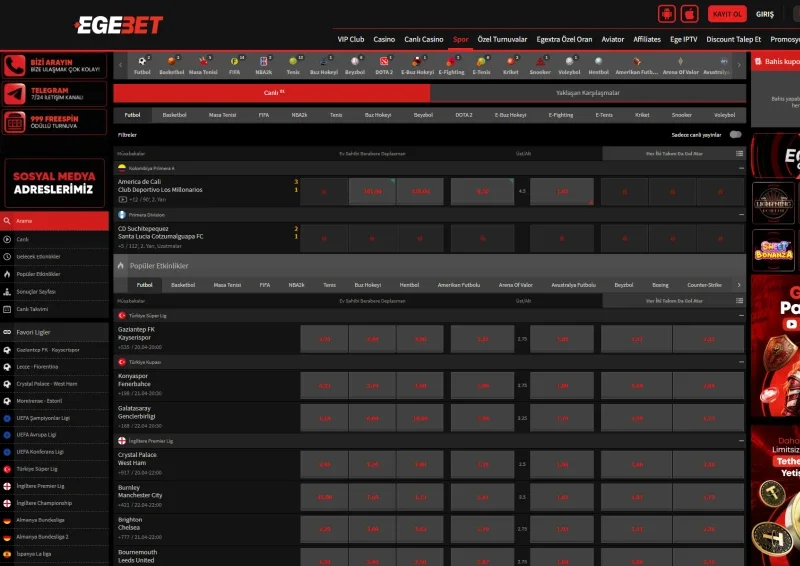Open the Galatasaray Genclerbirligi match
The width and height of the screenshot is (800, 566).
(x=137, y=412)
